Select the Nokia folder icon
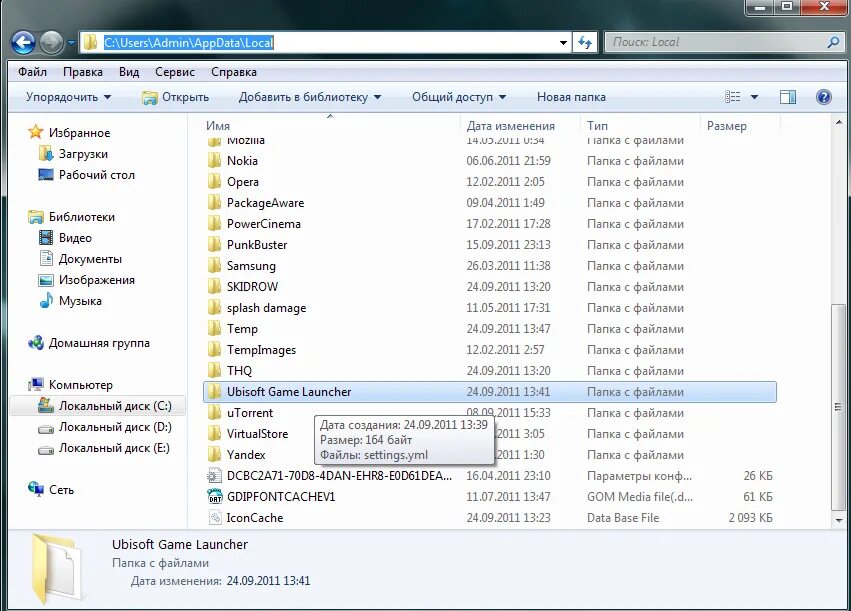Image resolution: width=851 pixels, height=611 pixels. 214,161
